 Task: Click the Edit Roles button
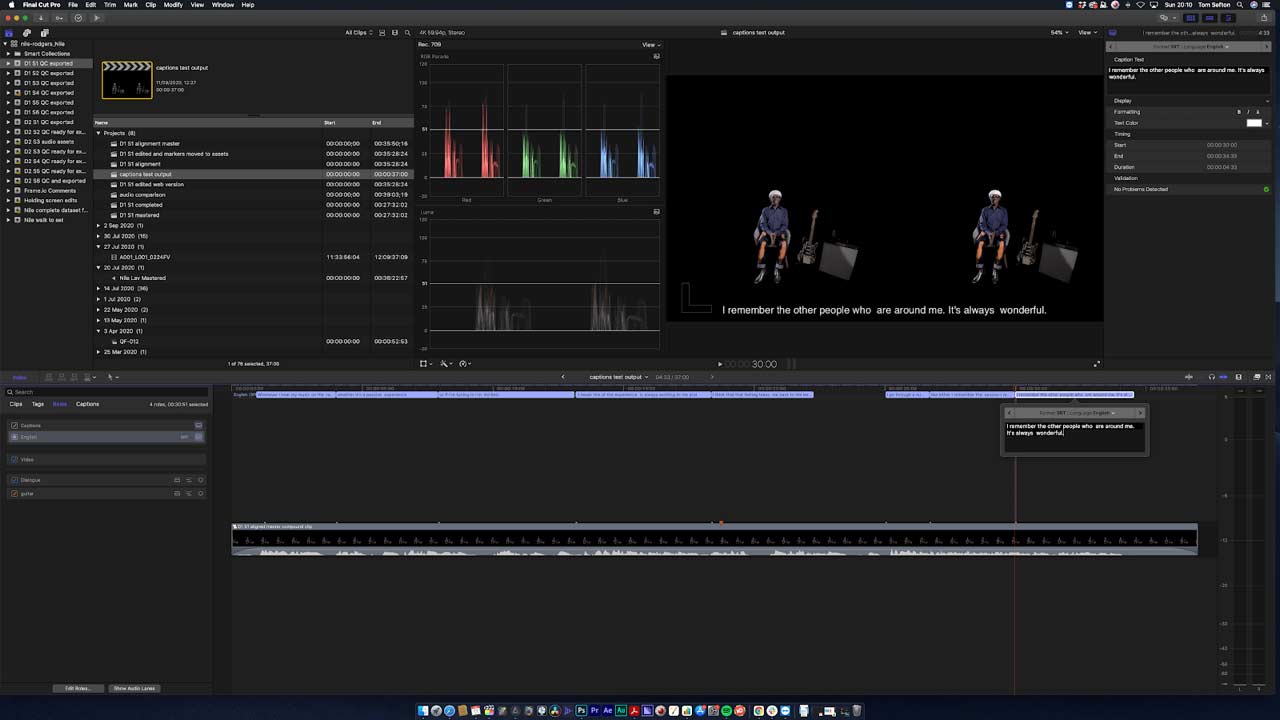(x=77, y=688)
